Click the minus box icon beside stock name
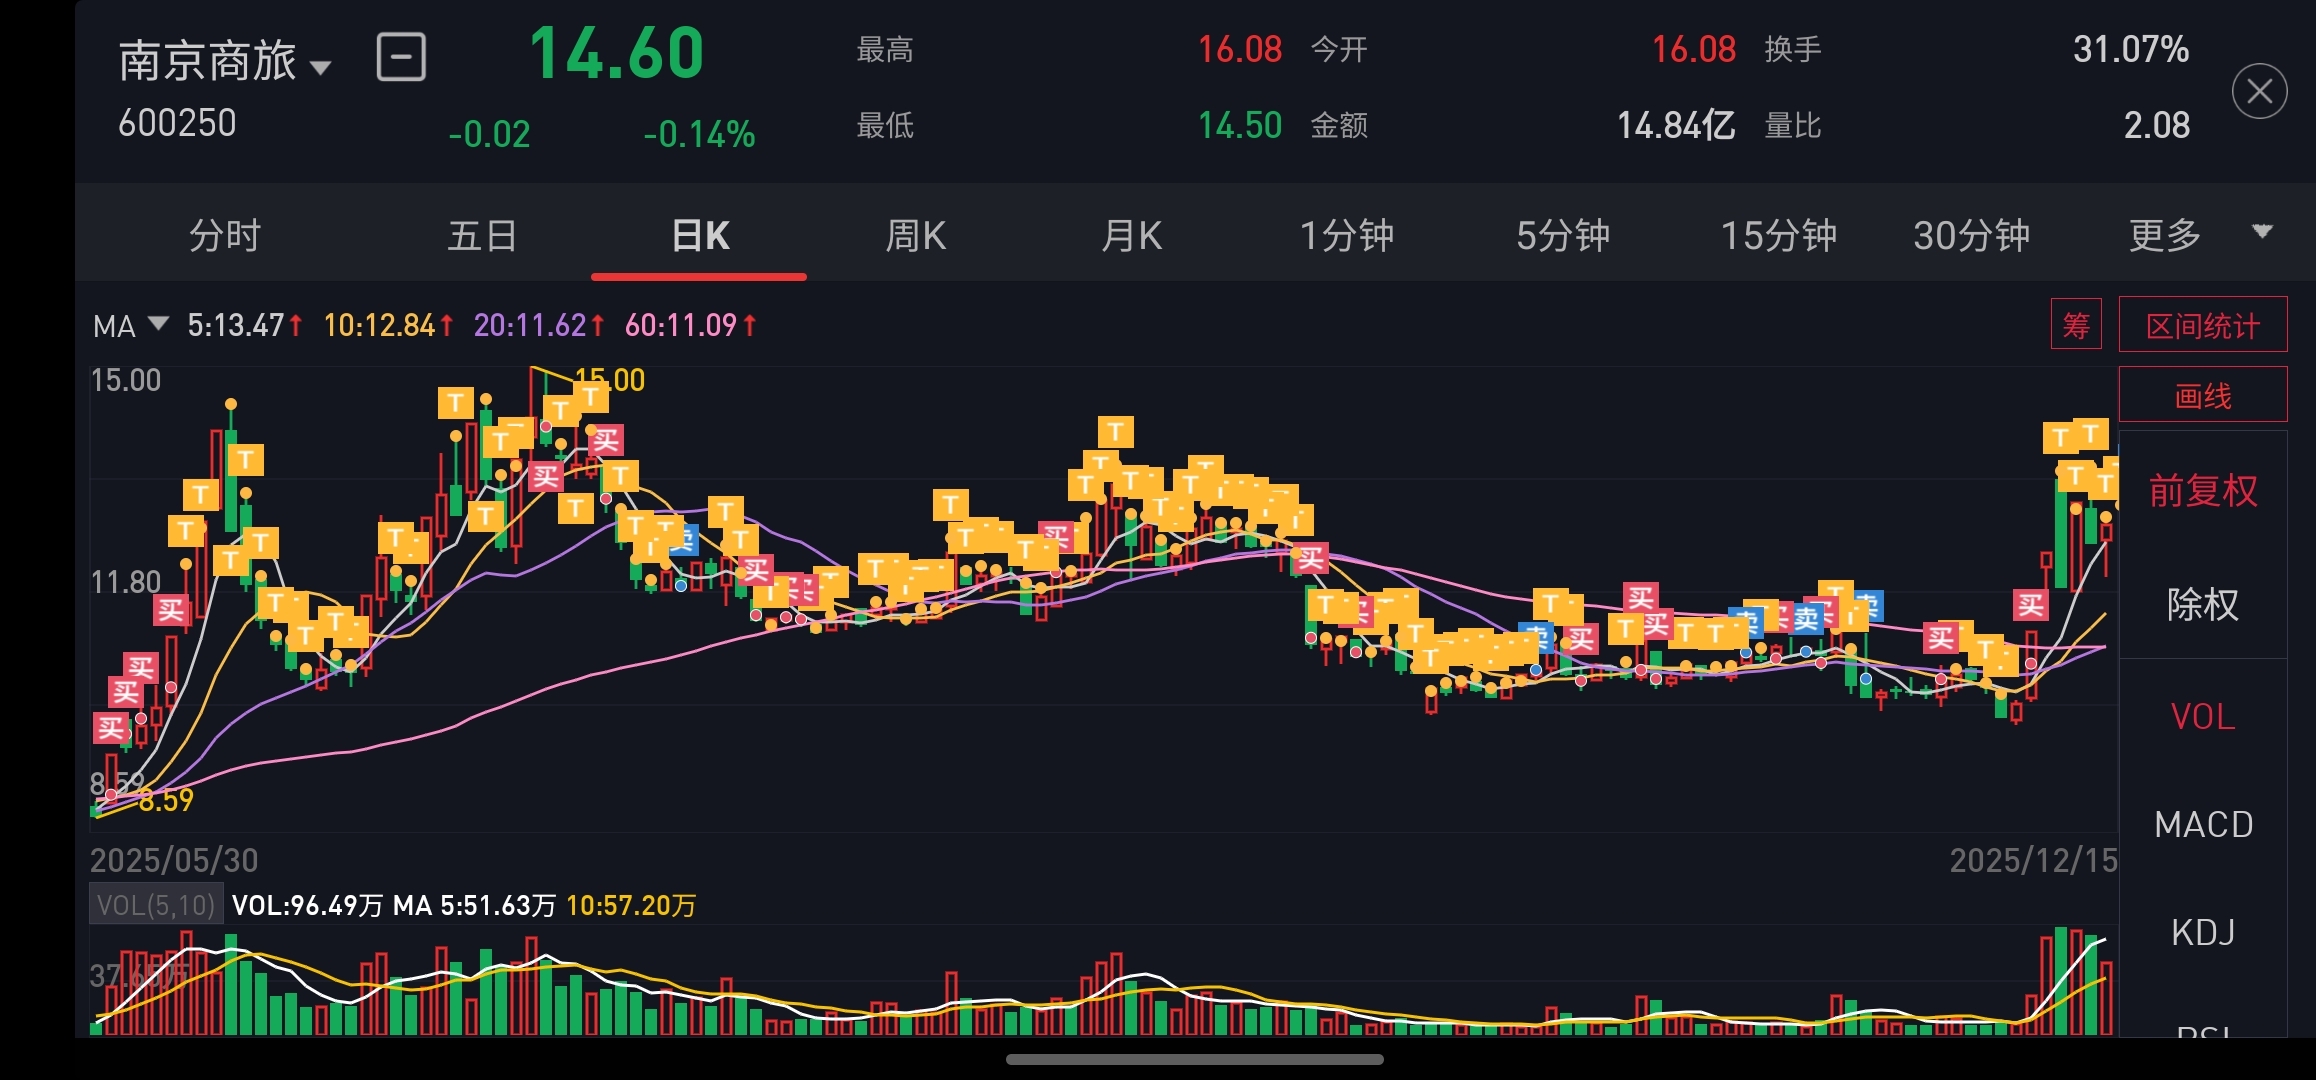This screenshot has width=2316, height=1080. pyautogui.click(x=401, y=57)
